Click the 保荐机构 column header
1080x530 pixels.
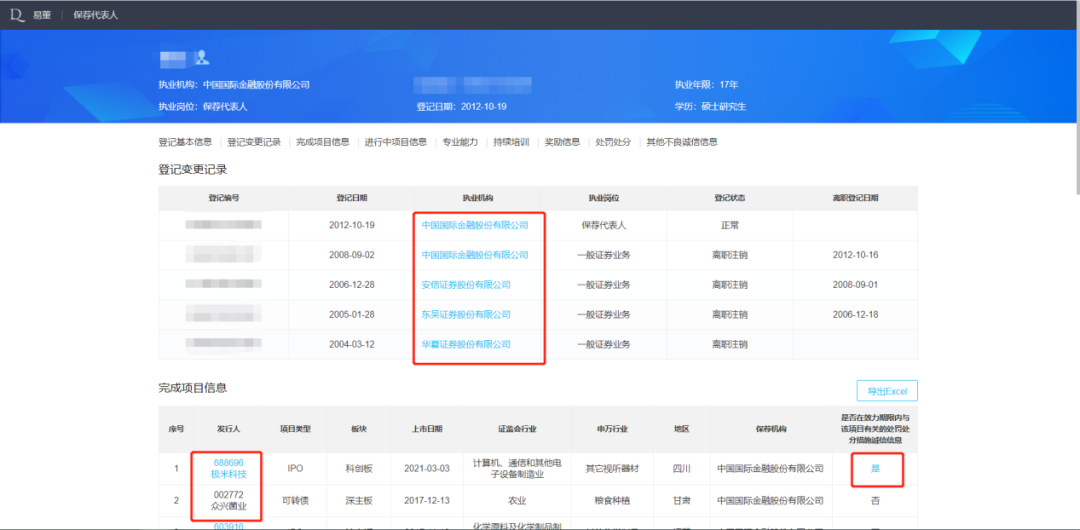pos(771,429)
